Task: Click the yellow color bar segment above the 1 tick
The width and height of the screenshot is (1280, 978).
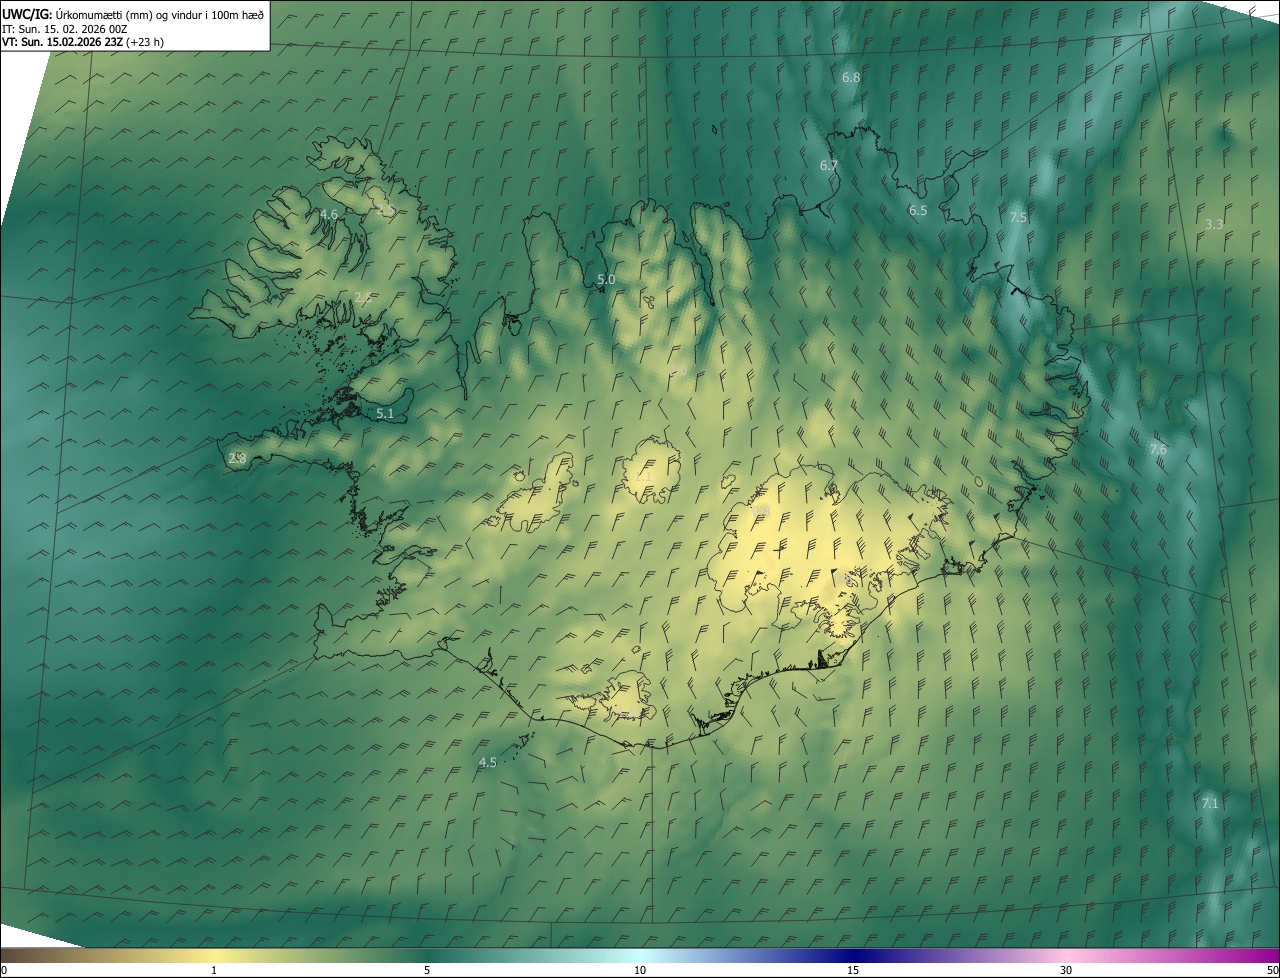Action: [214, 956]
